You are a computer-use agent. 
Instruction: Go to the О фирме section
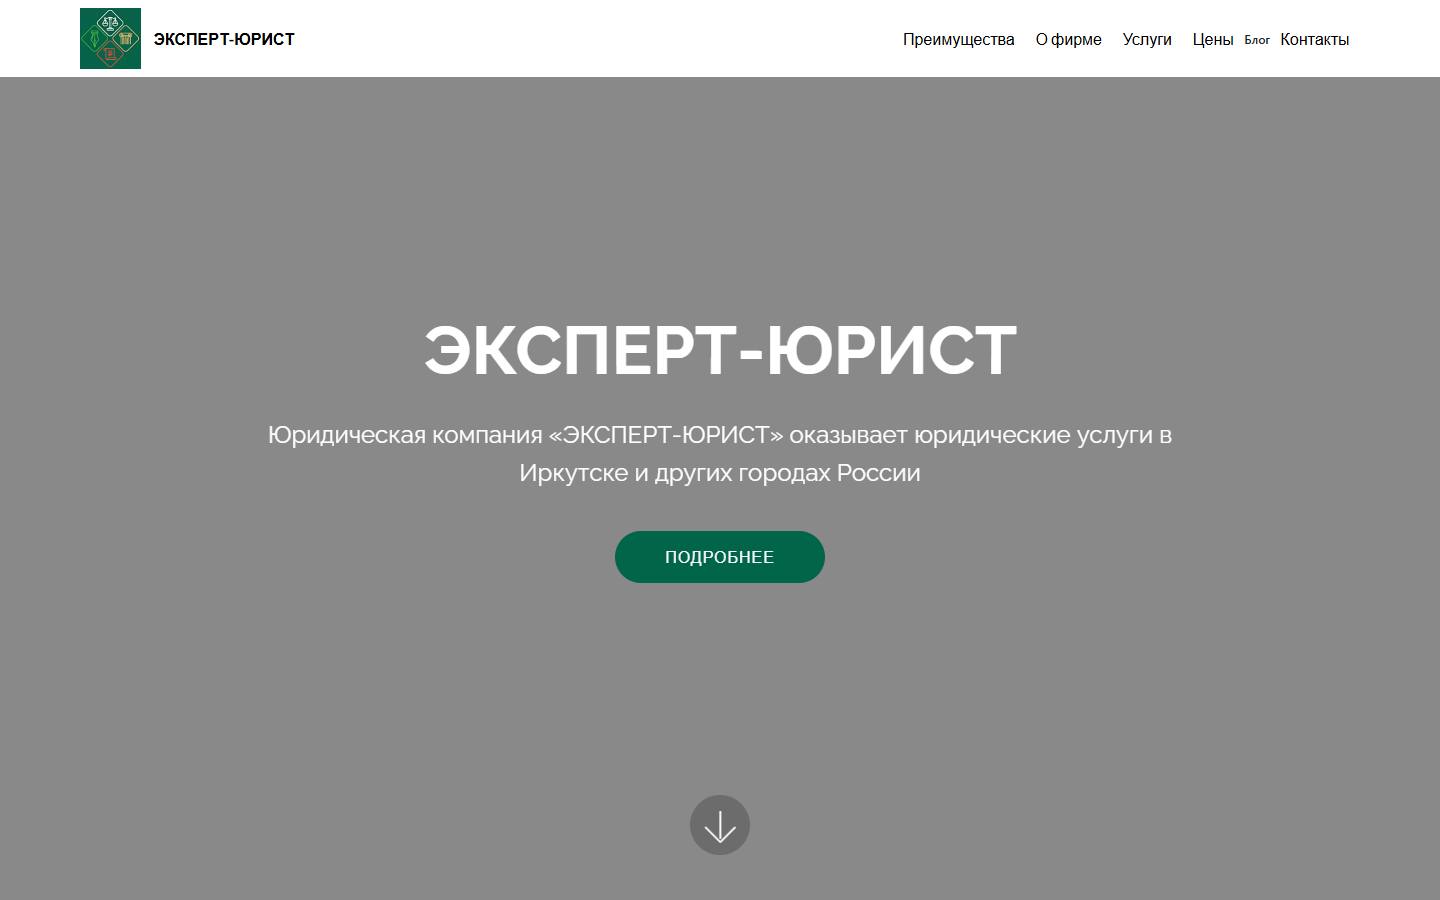(1068, 40)
